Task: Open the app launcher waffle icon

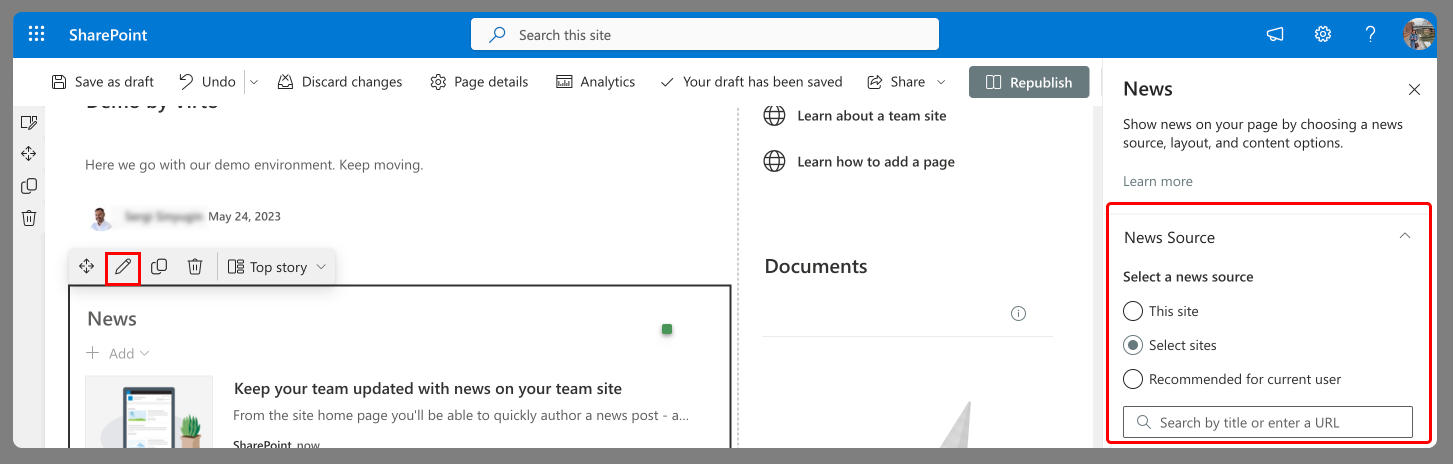Action: click(x=37, y=34)
